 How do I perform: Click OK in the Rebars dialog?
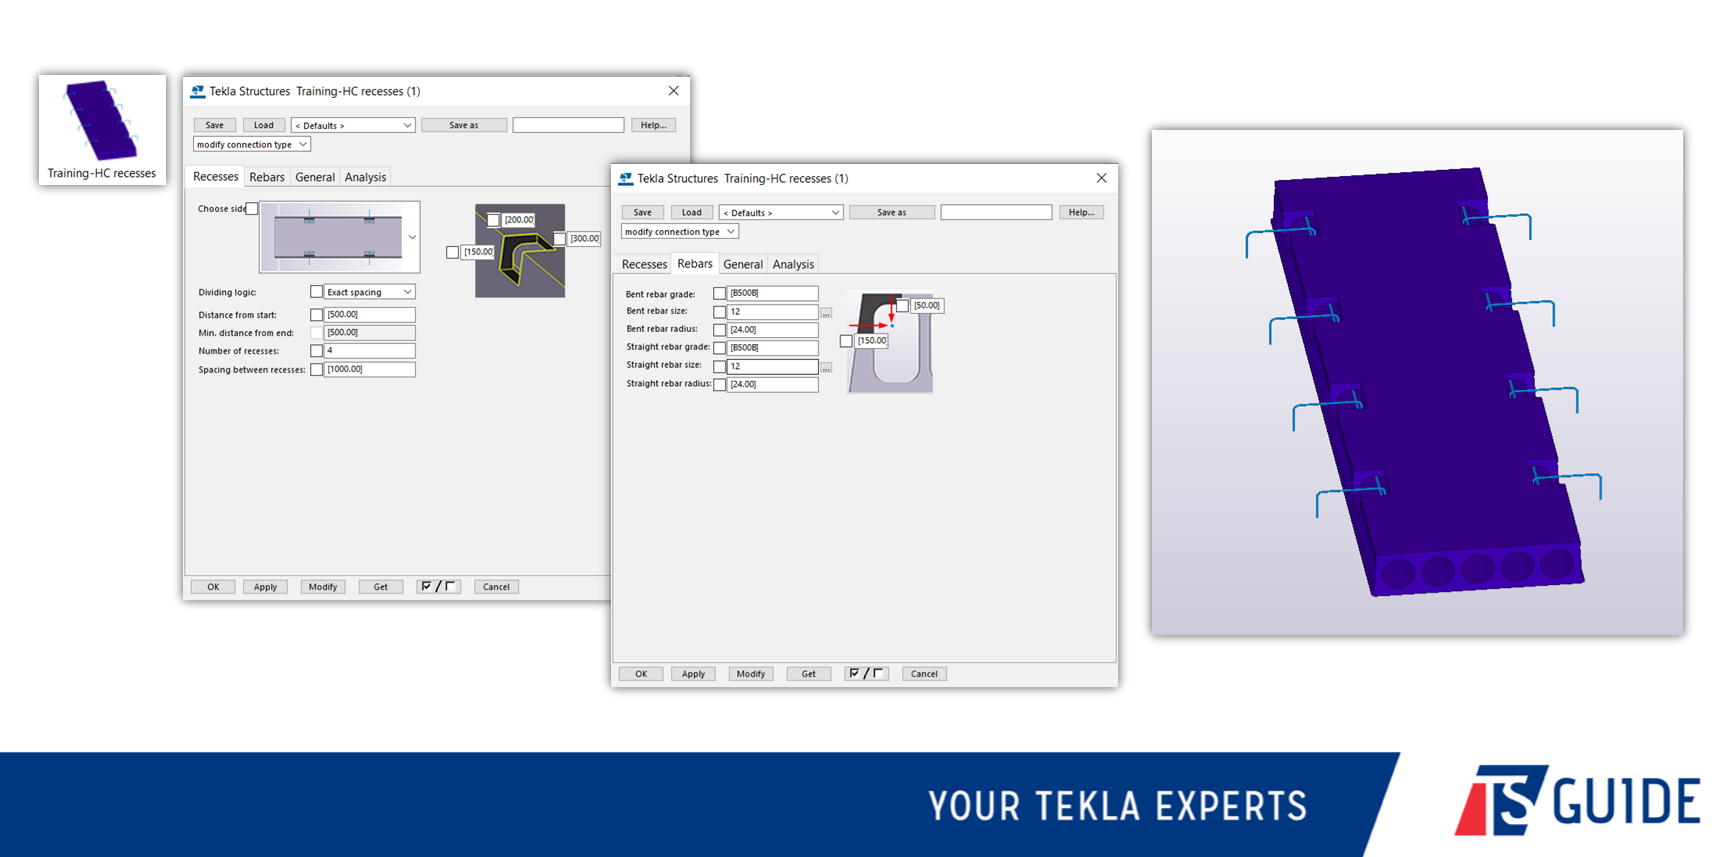click(x=641, y=674)
